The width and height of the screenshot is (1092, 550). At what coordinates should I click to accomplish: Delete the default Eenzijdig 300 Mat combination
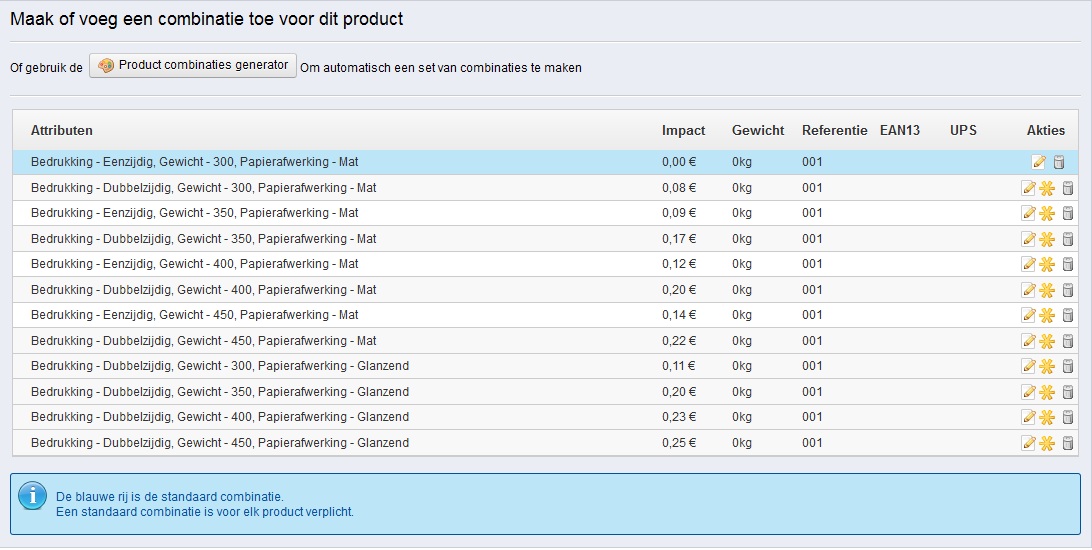click(1059, 162)
